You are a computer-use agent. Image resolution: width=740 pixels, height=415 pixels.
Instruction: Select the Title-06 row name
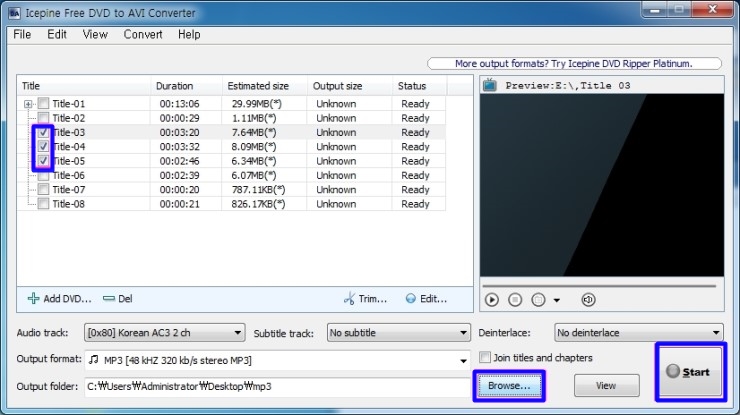click(68, 175)
